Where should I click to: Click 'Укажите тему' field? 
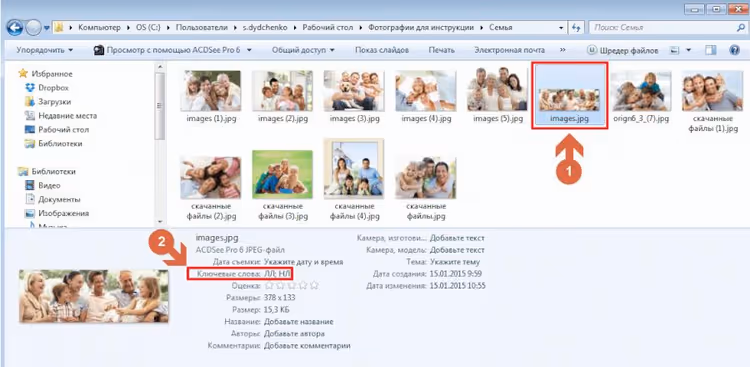[x=455, y=262]
